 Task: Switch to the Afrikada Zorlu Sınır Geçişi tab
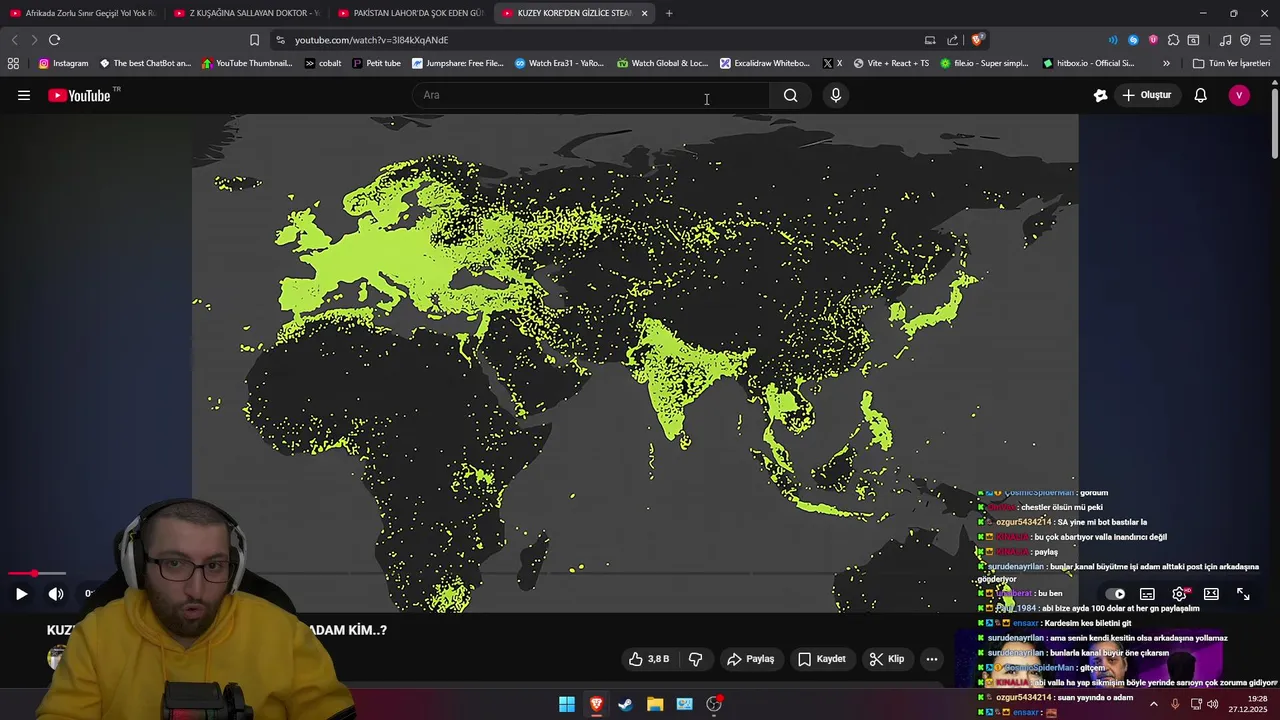click(x=83, y=13)
